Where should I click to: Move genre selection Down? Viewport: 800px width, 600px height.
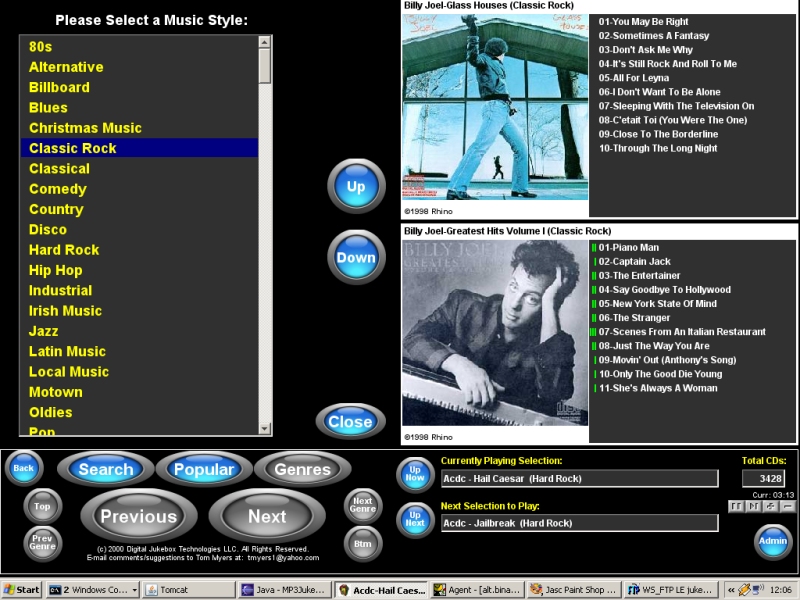[x=356, y=257]
